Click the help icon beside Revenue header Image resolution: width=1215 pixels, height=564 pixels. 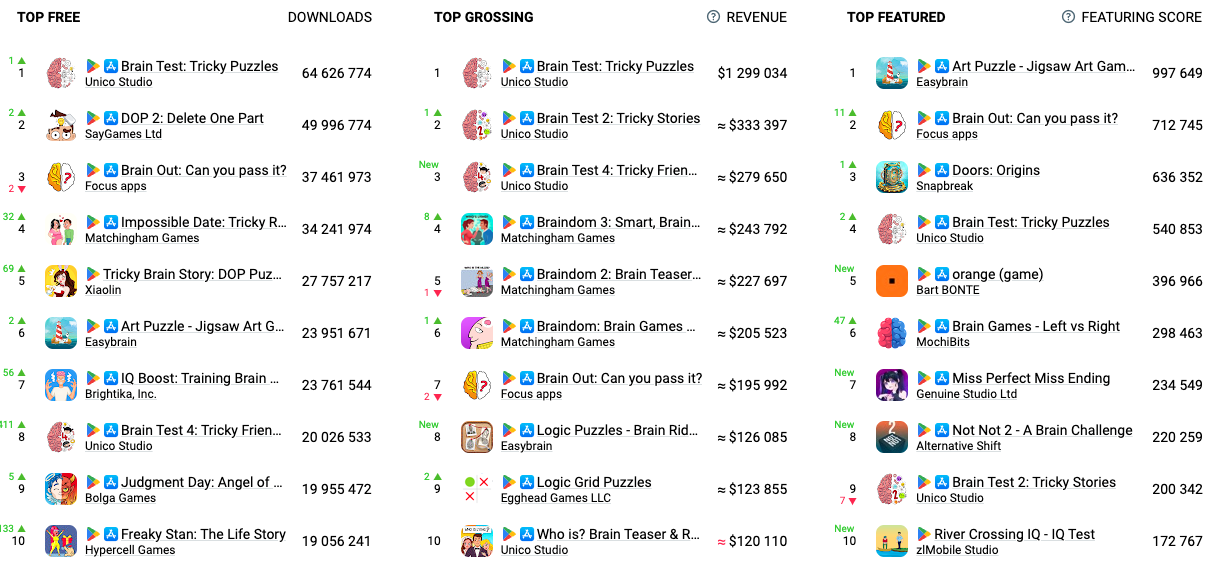(x=713, y=17)
